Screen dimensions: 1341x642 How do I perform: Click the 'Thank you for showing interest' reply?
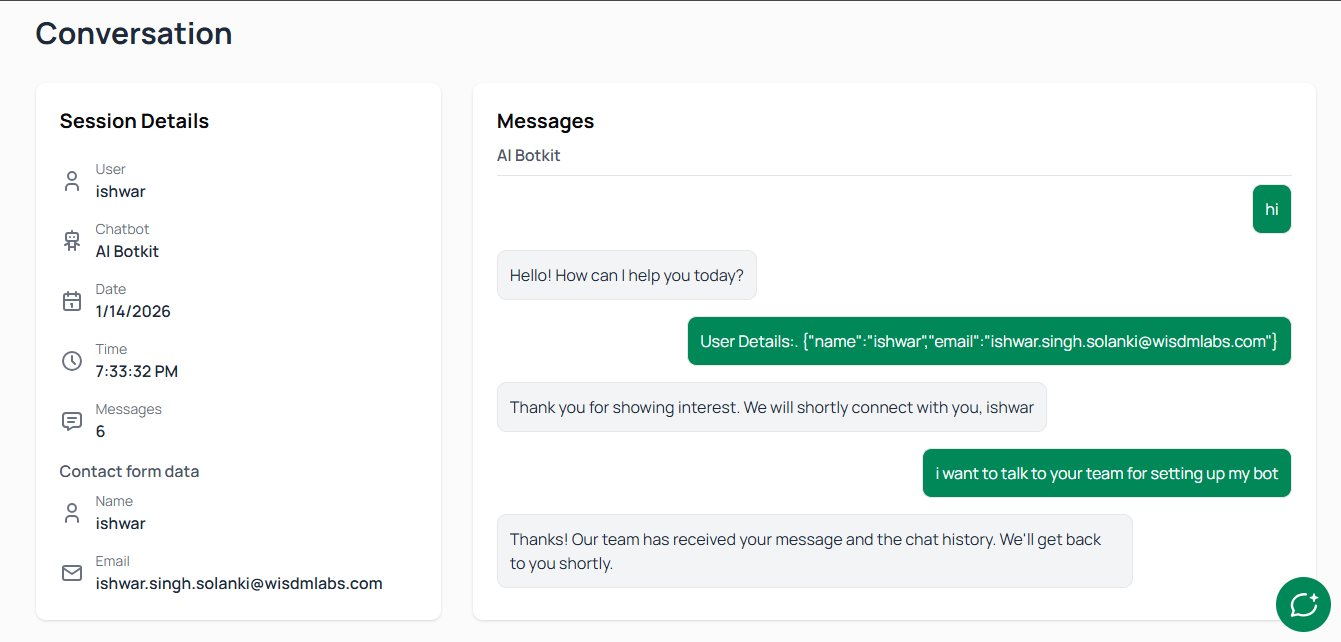771,407
